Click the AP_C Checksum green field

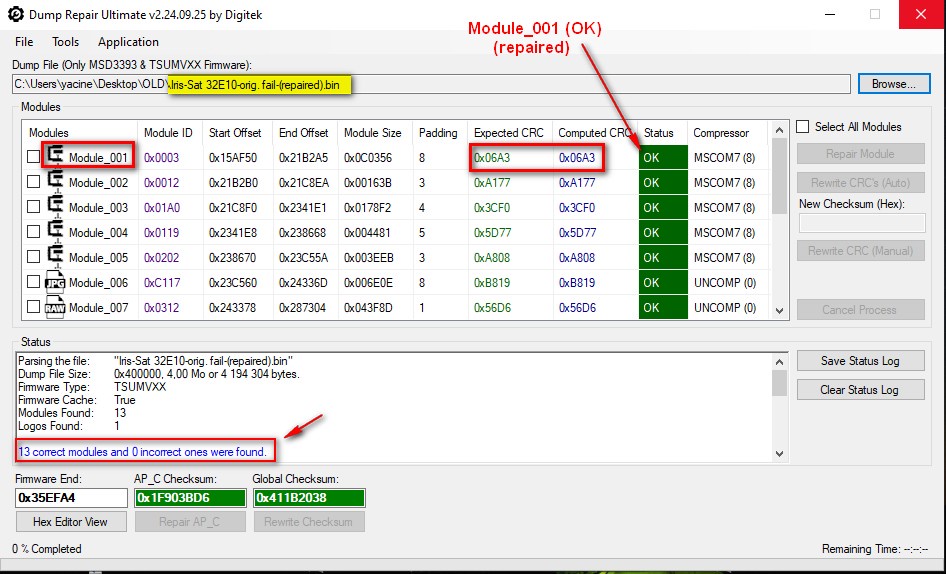click(190, 497)
